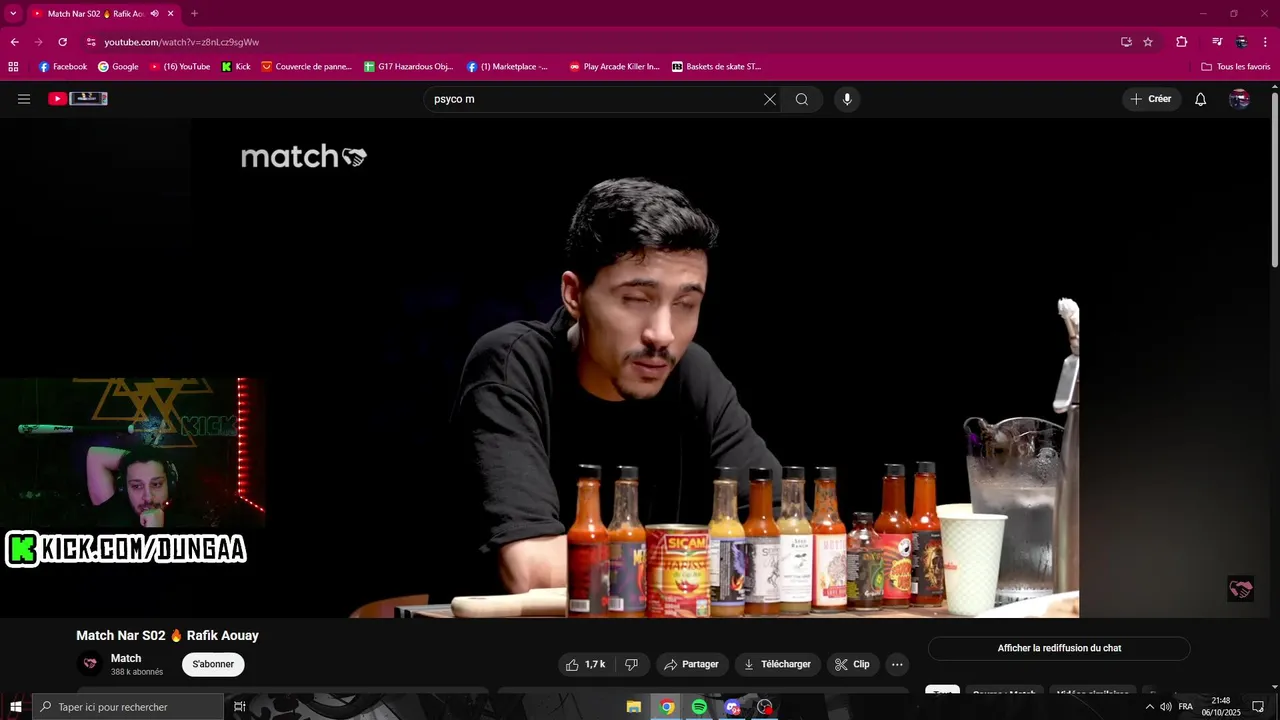Open File Explorer from taskbar
The width and height of the screenshot is (1280, 720).
point(634,707)
